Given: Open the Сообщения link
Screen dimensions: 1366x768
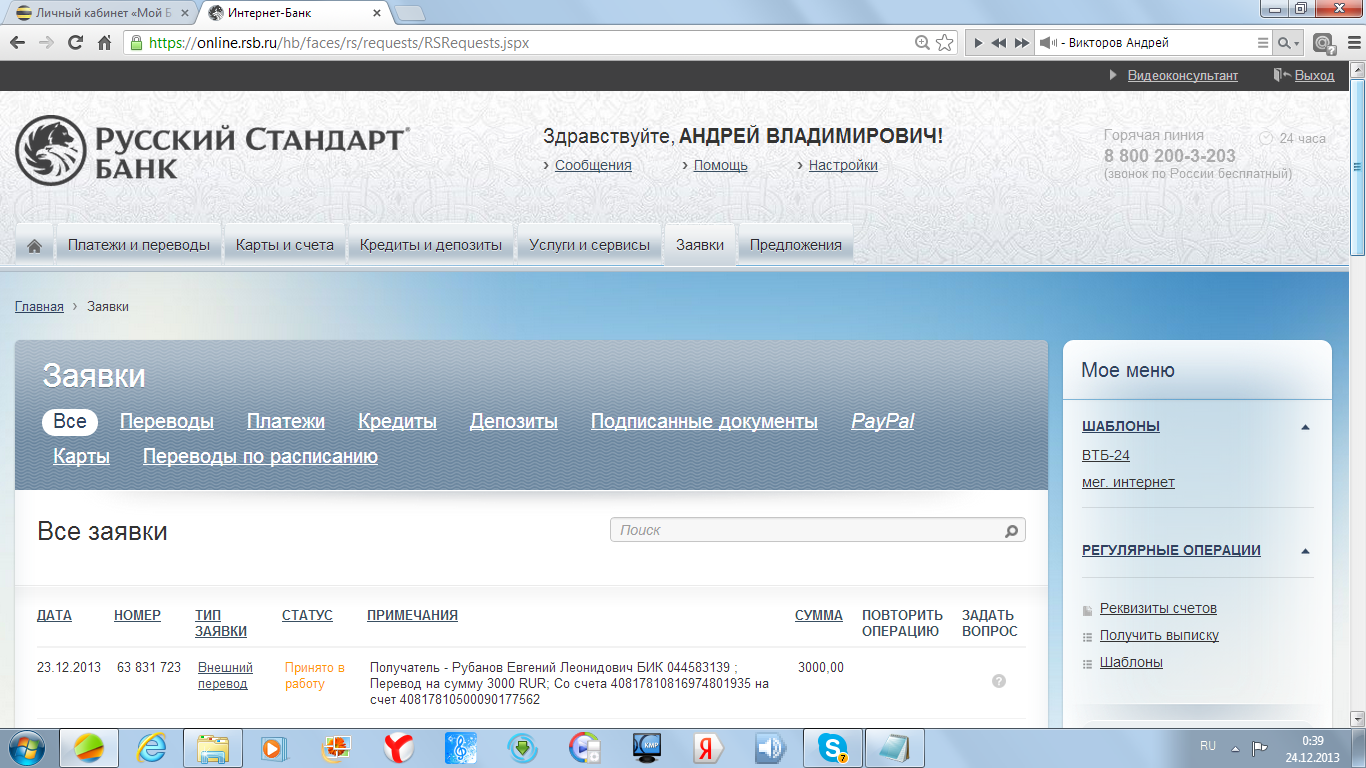Looking at the screenshot, I should [593, 165].
